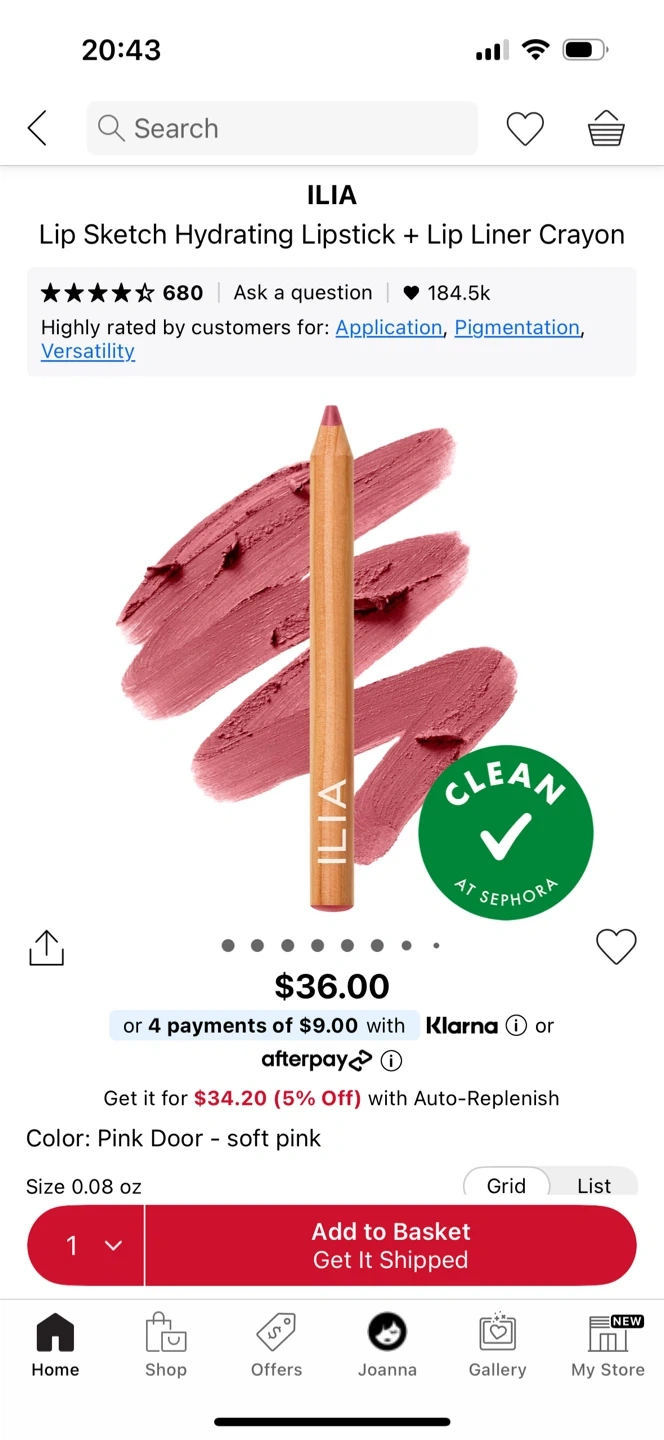
Task: Toggle the product love heart below the image
Action: [616, 946]
